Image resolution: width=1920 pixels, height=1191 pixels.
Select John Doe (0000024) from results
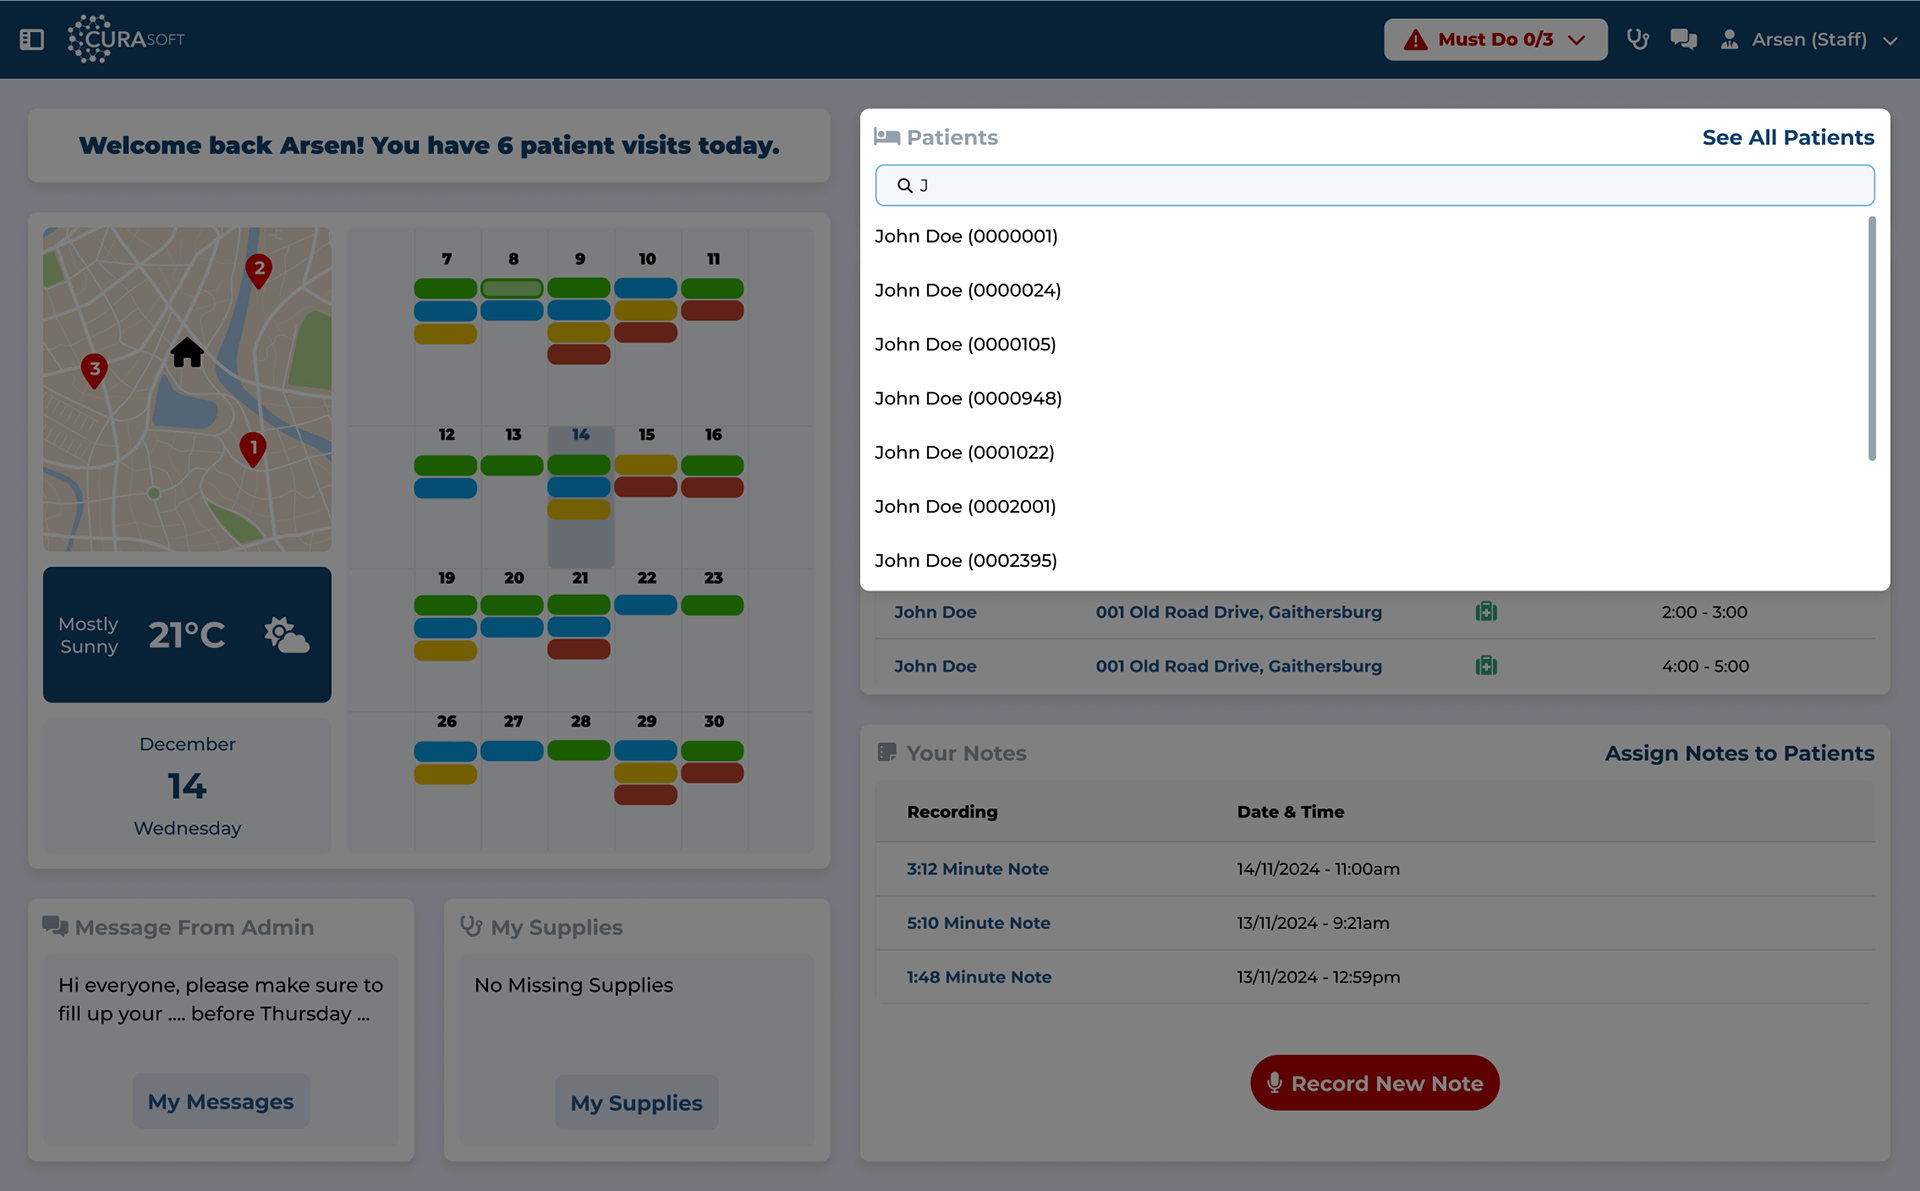pos(967,290)
